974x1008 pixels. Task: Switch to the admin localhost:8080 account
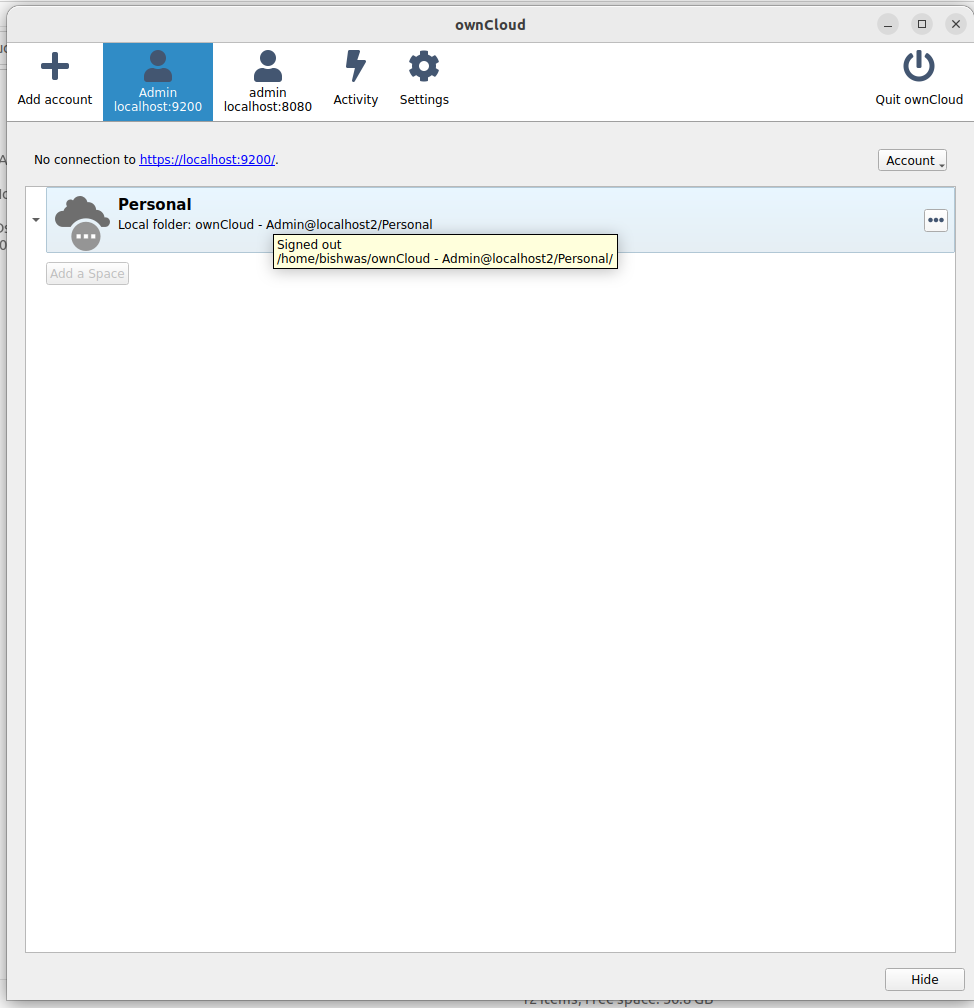(x=267, y=82)
